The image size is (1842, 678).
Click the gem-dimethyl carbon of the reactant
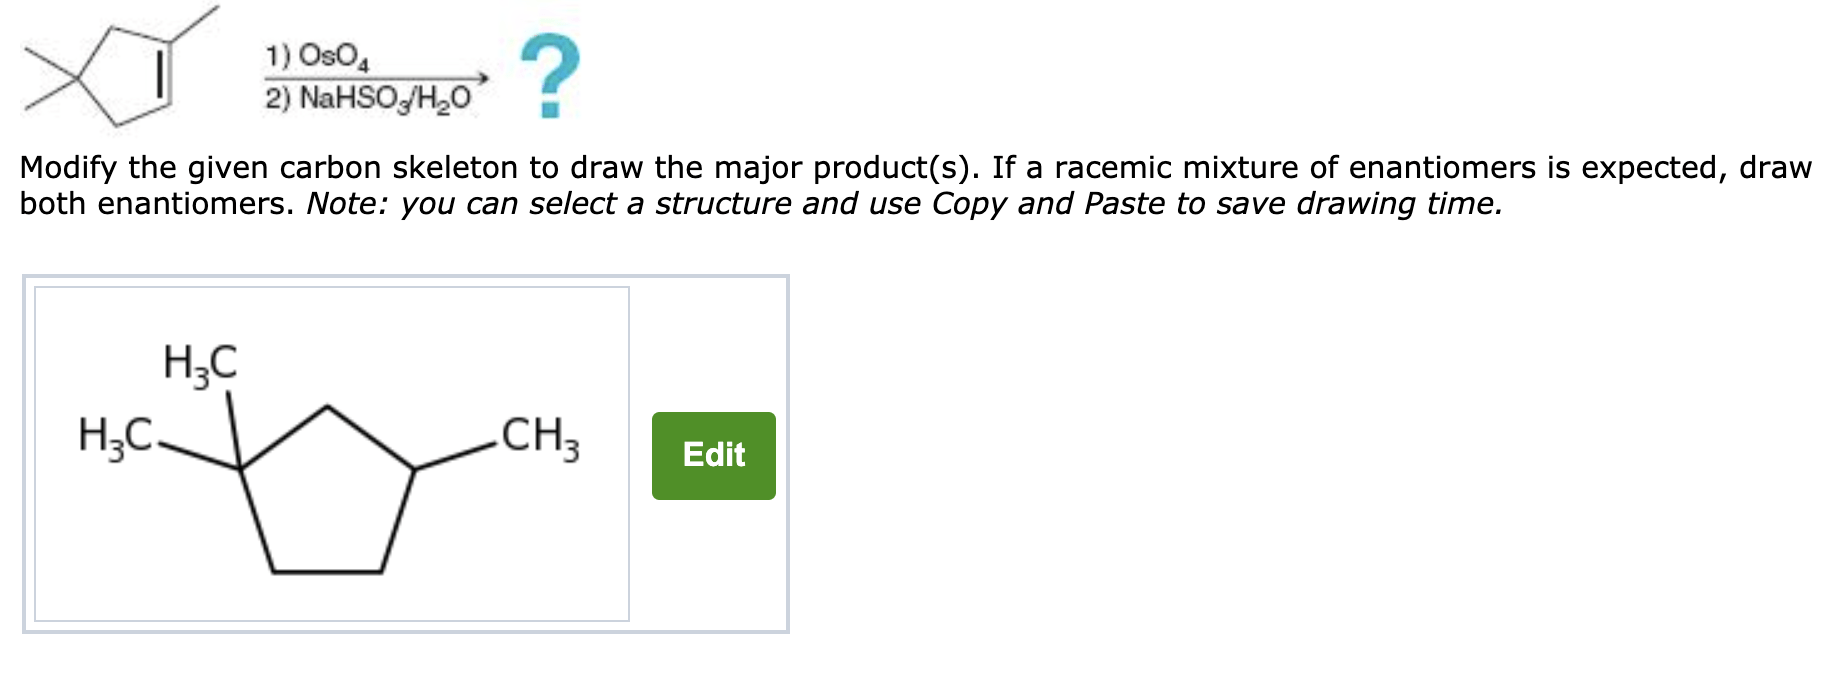77,77
